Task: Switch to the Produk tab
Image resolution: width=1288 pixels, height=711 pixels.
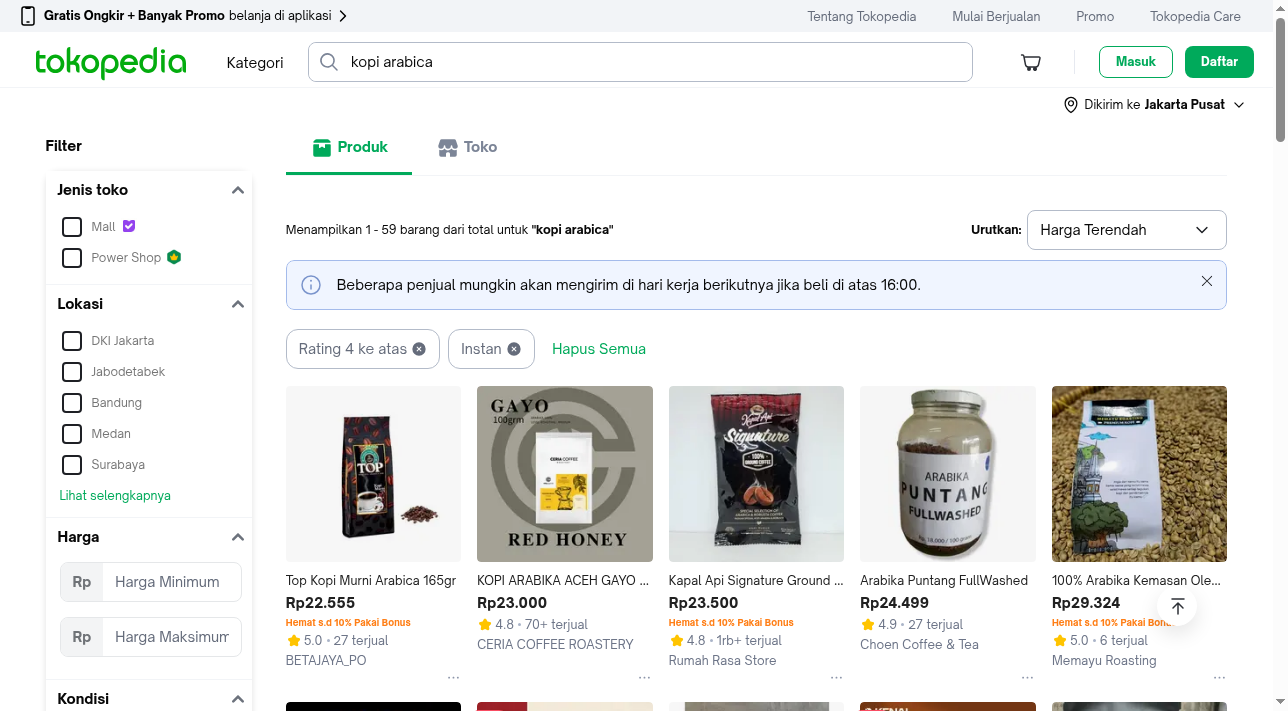Action: (x=349, y=147)
